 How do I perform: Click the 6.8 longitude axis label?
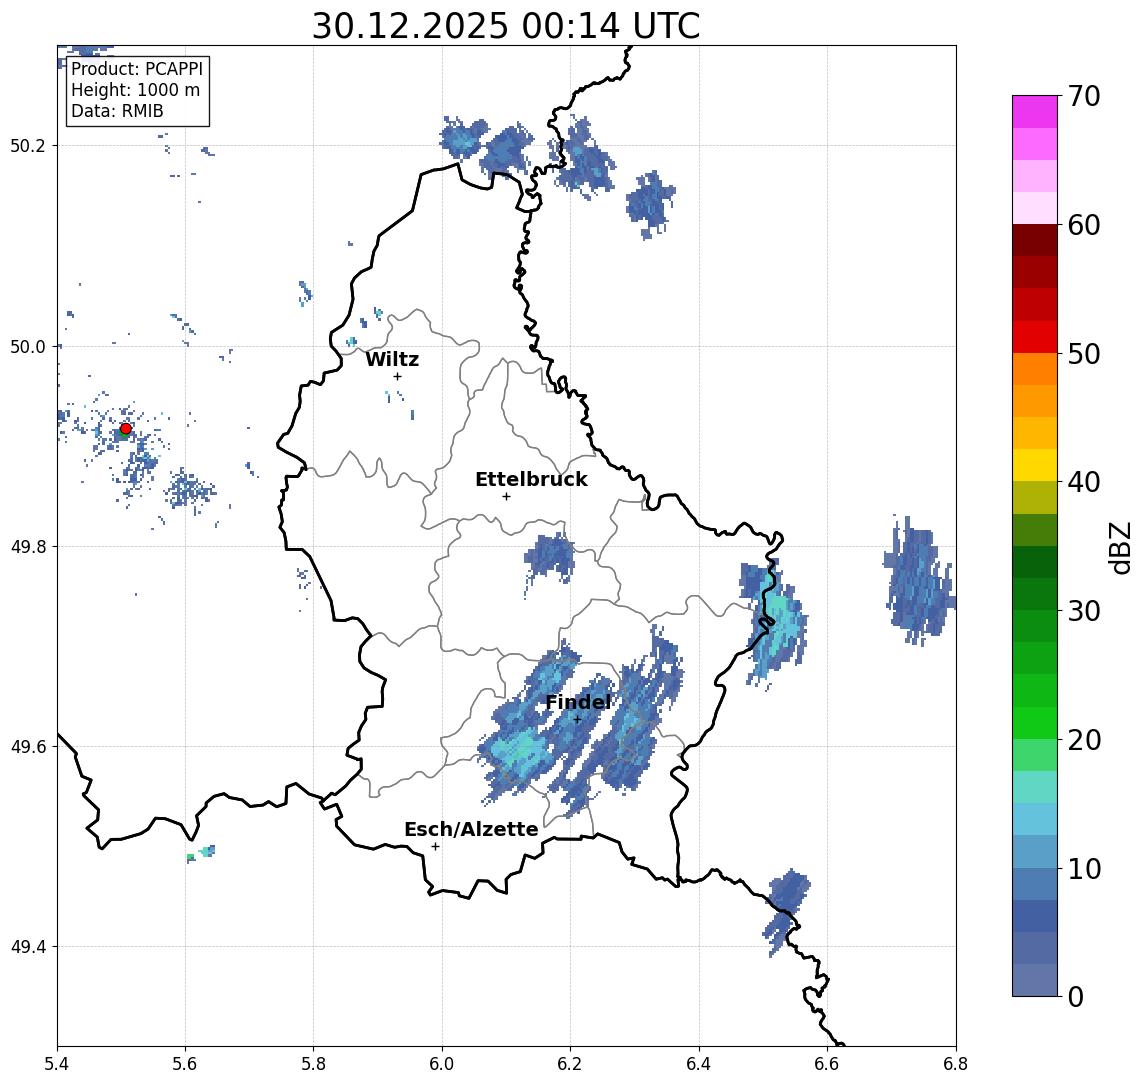[x=956, y=1064]
